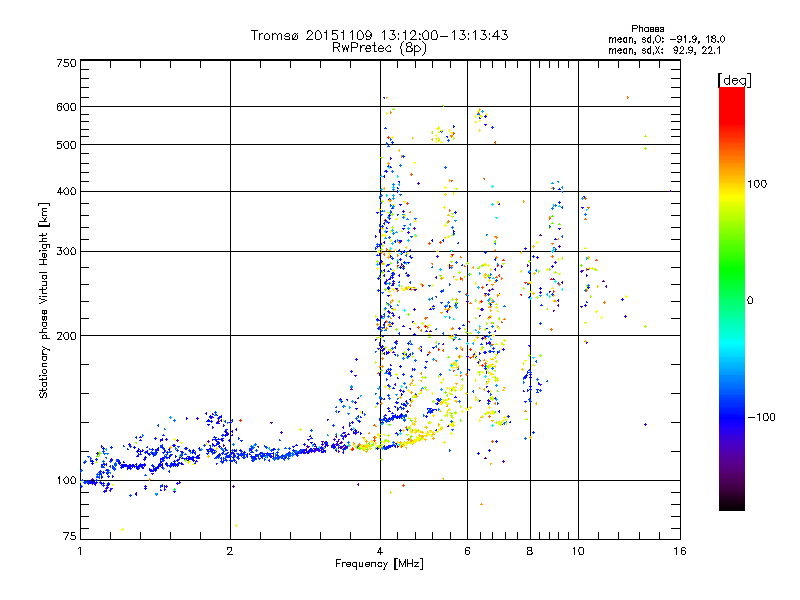Click the 'Frequency [MHz]' axis title
This screenshot has height=600, width=800.
[x=379, y=564]
